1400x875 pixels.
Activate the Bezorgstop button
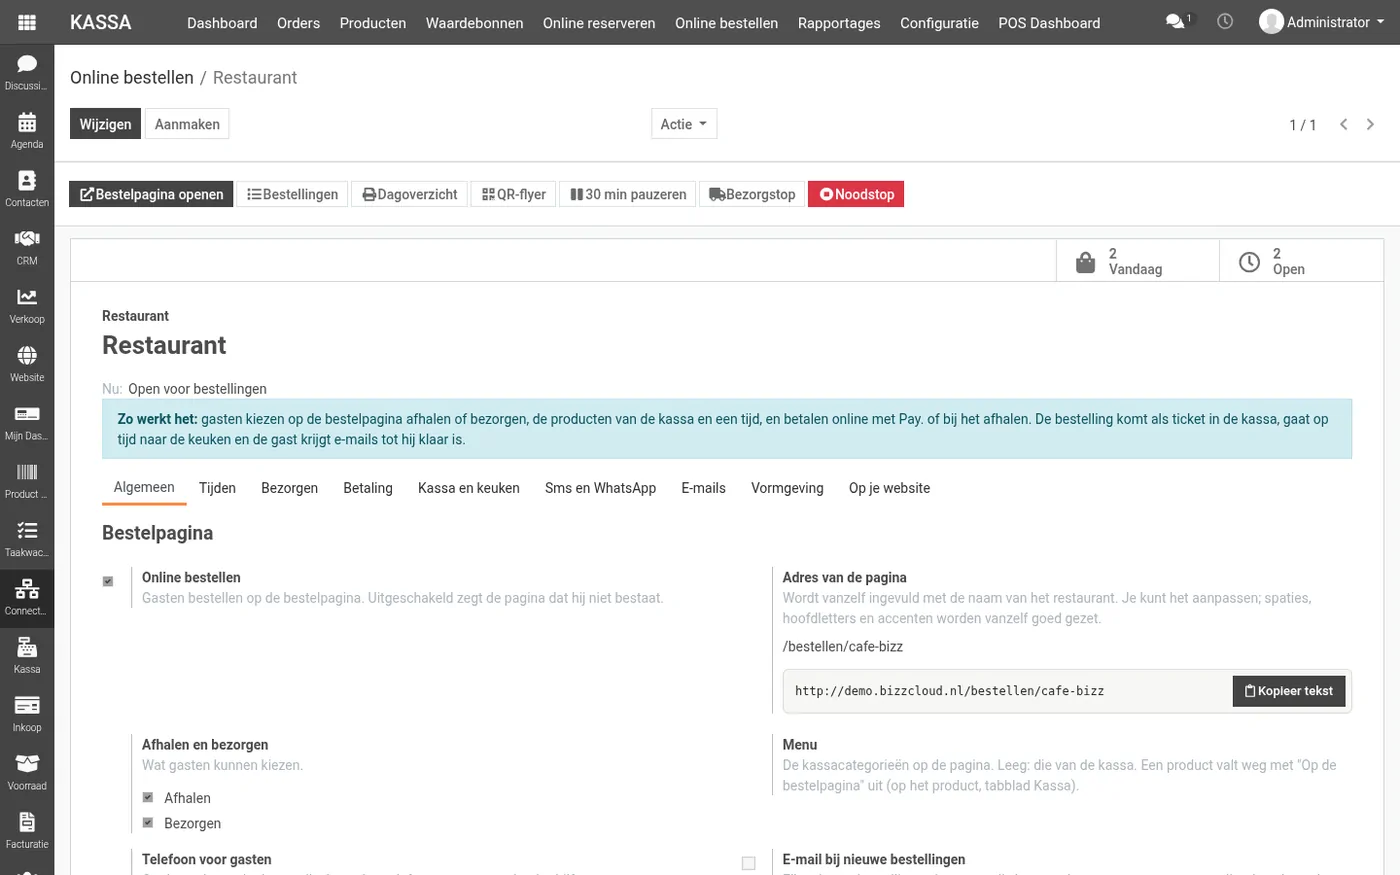[752, 194]
